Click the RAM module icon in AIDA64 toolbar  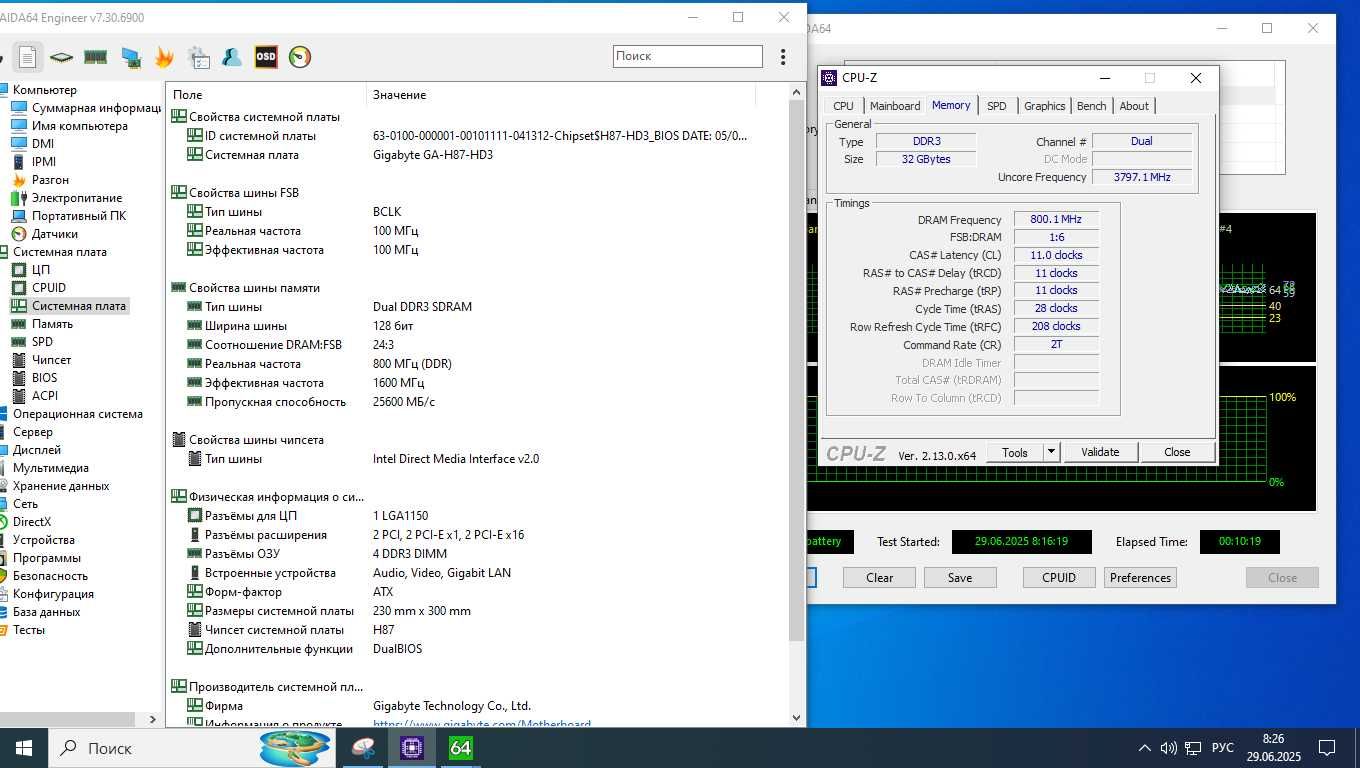tap(95, 57)
